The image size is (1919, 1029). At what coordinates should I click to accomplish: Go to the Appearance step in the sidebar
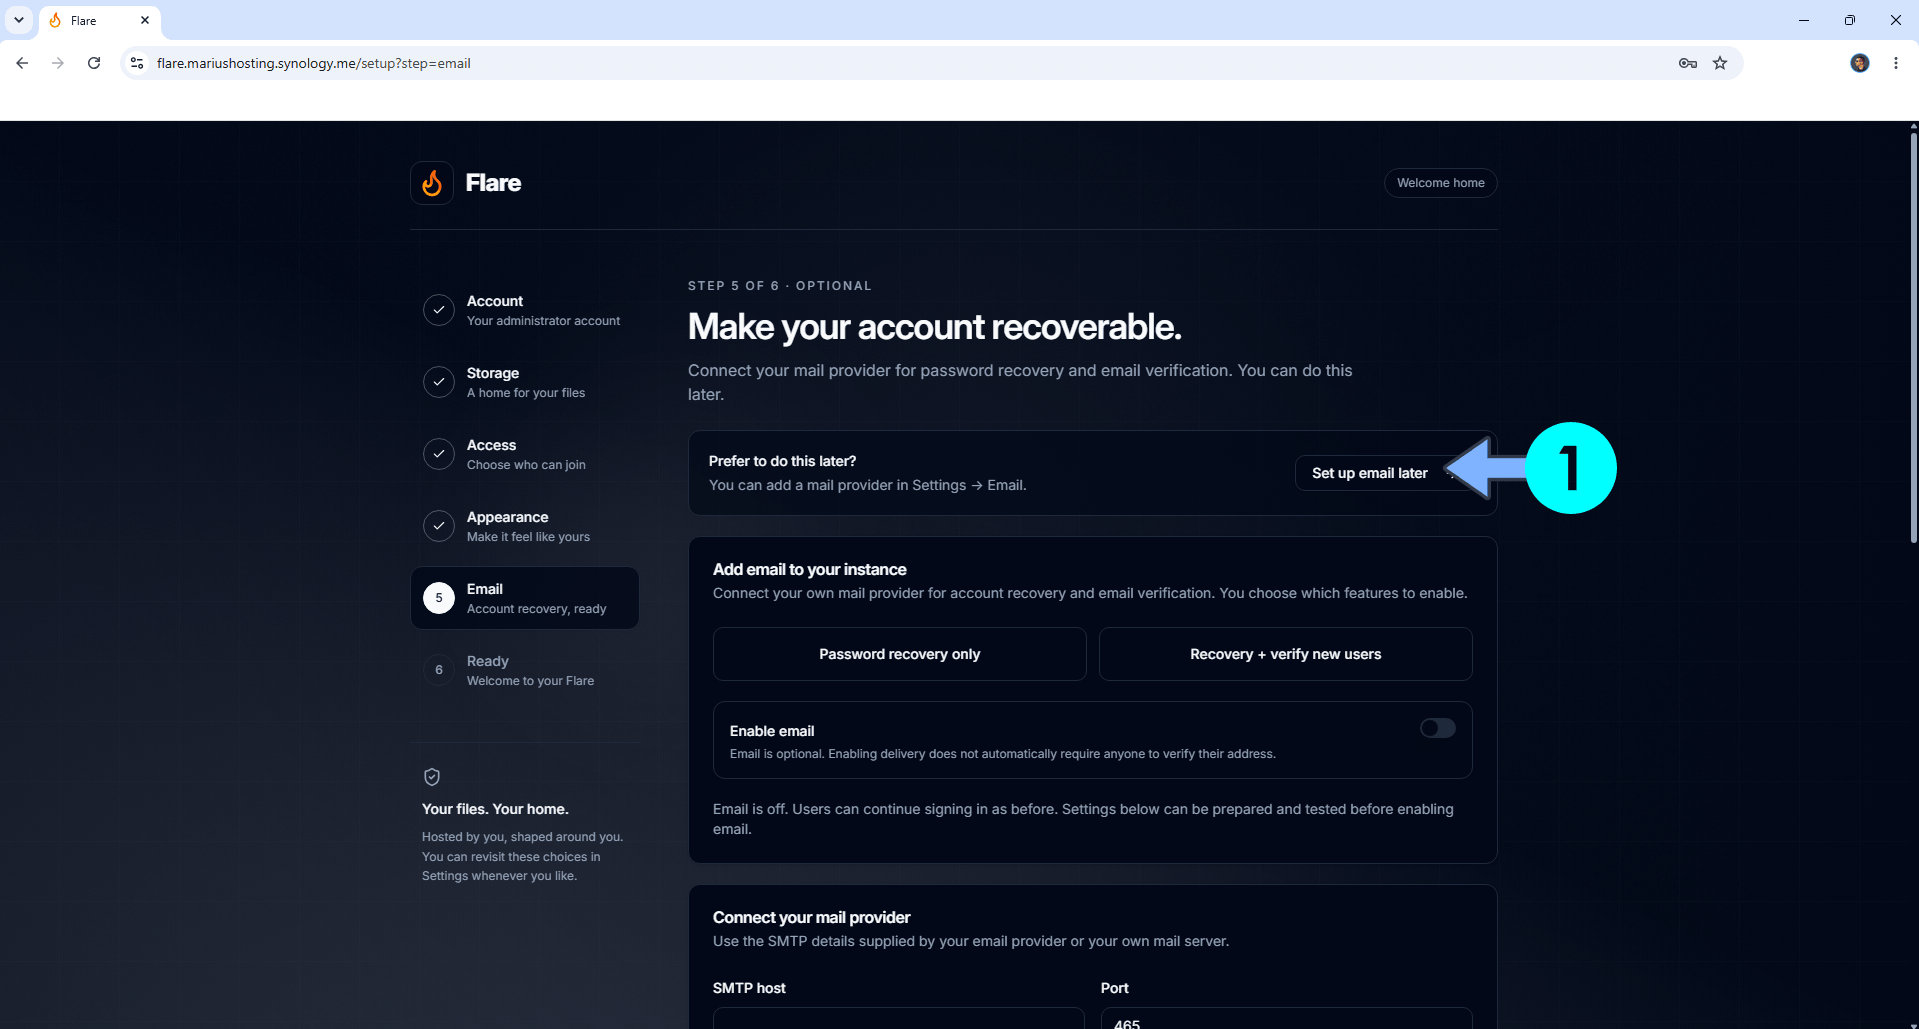point(525,526)
